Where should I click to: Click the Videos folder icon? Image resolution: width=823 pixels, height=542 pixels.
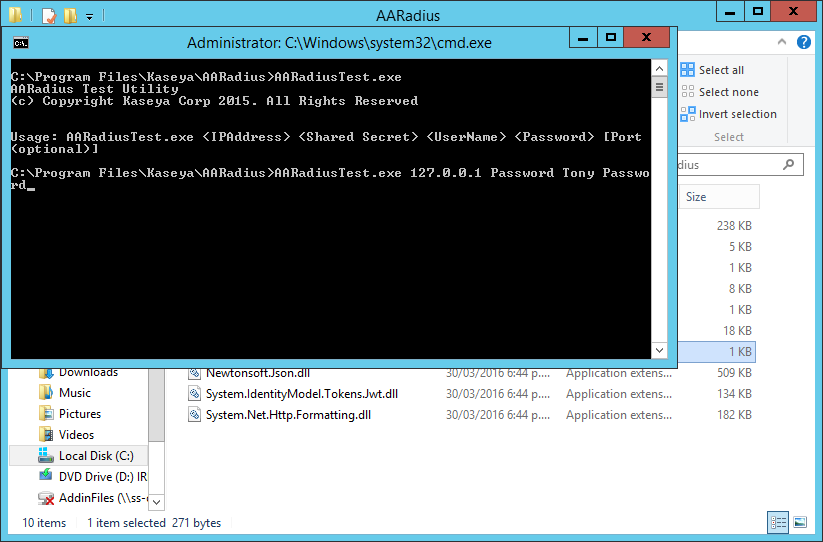46,434
